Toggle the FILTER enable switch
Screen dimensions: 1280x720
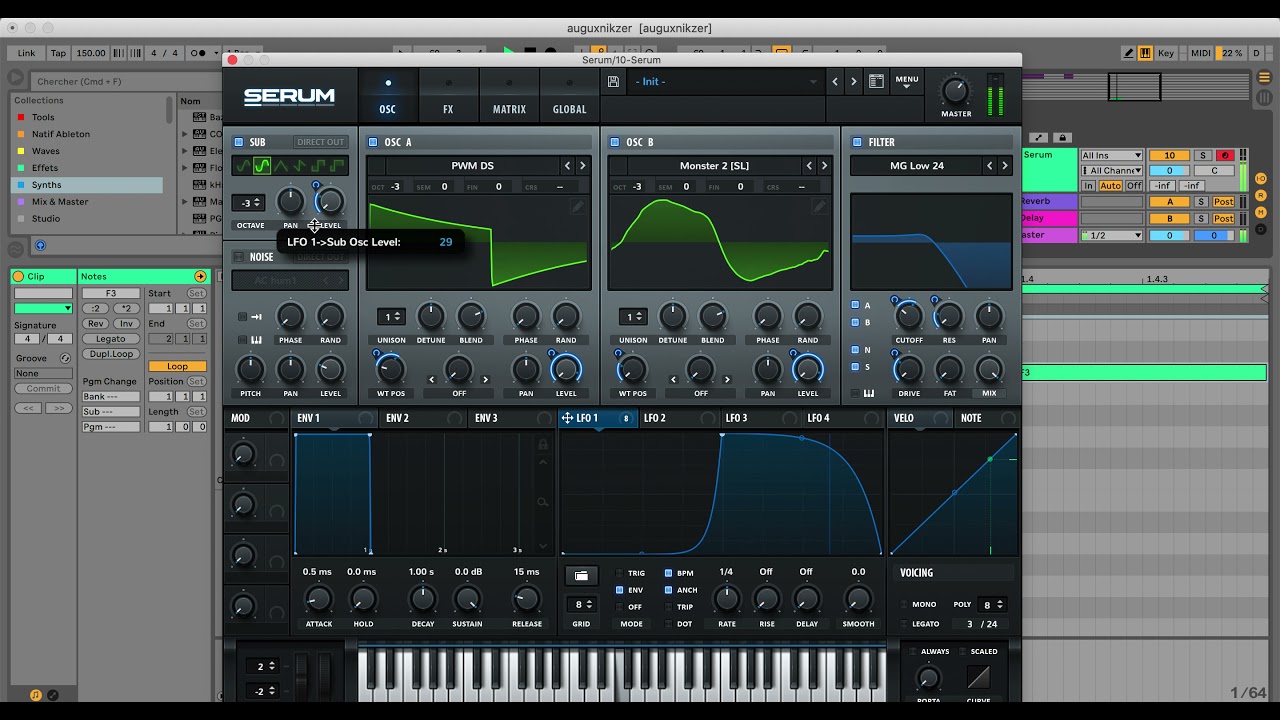(857, 142)
